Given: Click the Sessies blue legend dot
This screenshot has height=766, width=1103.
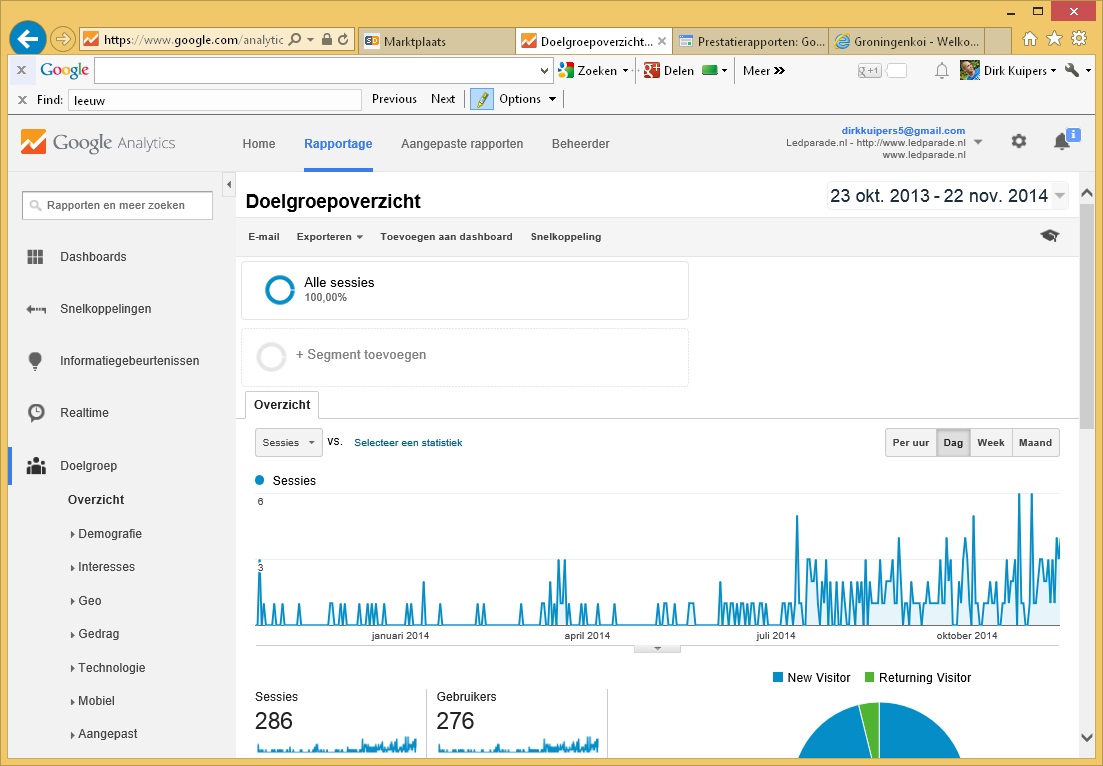Looking at the screenshot, I should (x=260, y=480).
